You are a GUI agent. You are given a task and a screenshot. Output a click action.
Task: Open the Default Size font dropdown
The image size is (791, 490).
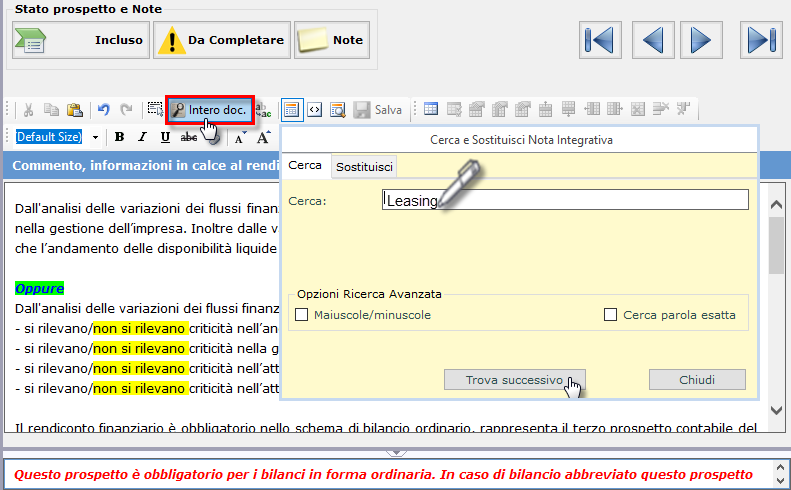point(95,137)
